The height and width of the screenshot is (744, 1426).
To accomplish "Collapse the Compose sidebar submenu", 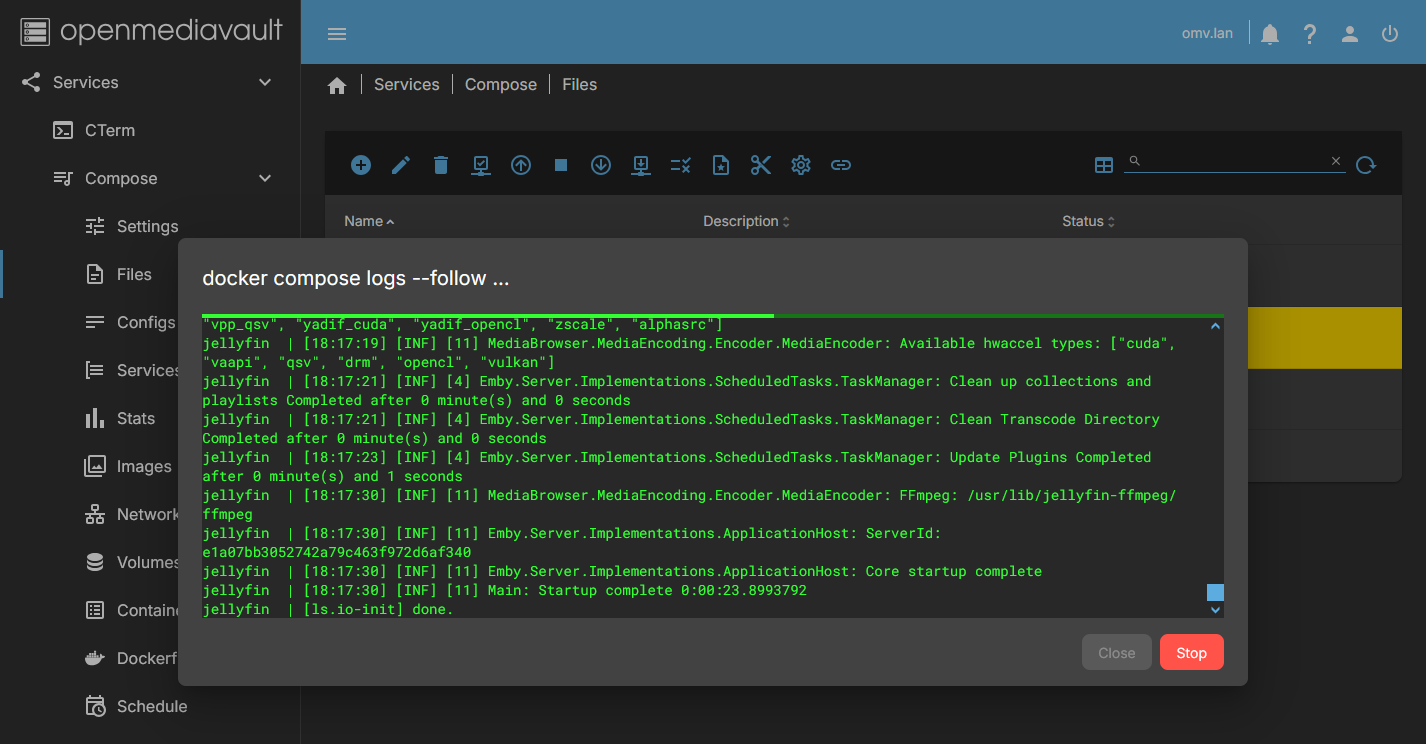I will 265,178.
